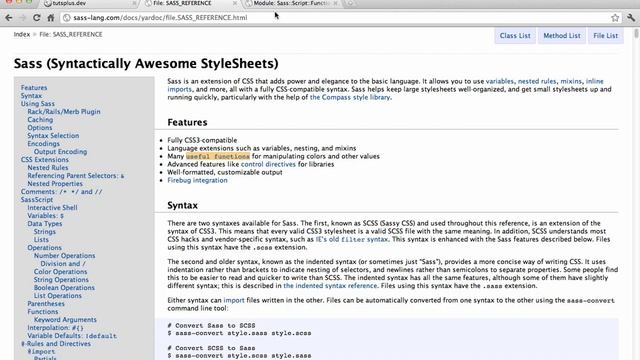Go to the browser home icon
The height and width of the screenshot is (360, 640).
click(x=51, y=18)
